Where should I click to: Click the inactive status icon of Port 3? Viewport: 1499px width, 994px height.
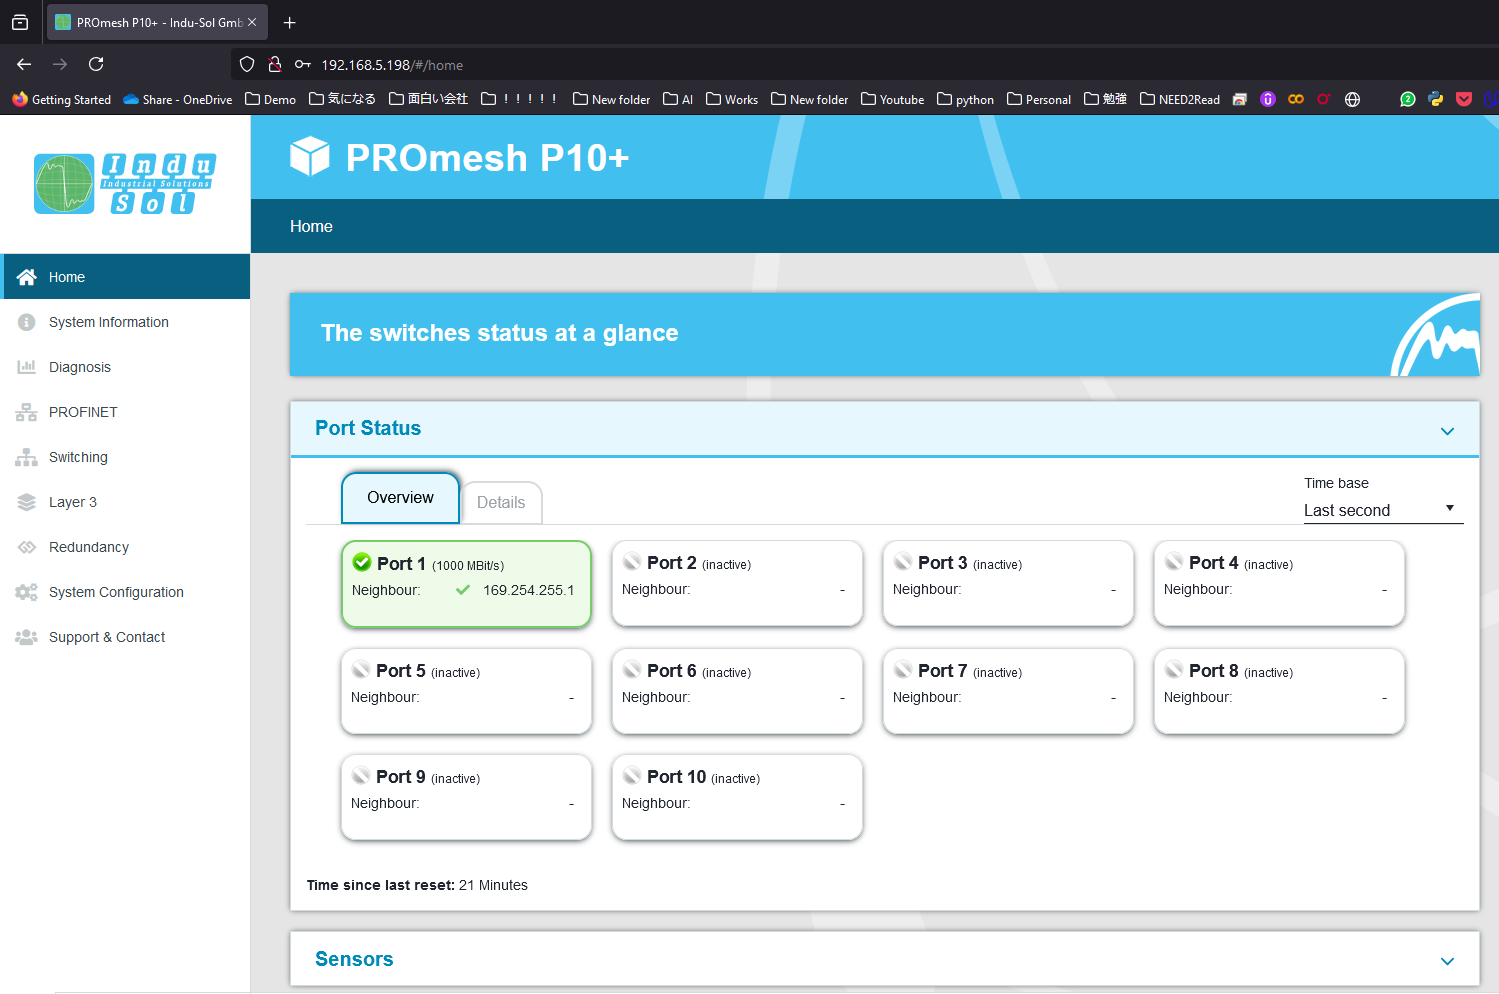point(903,562)
